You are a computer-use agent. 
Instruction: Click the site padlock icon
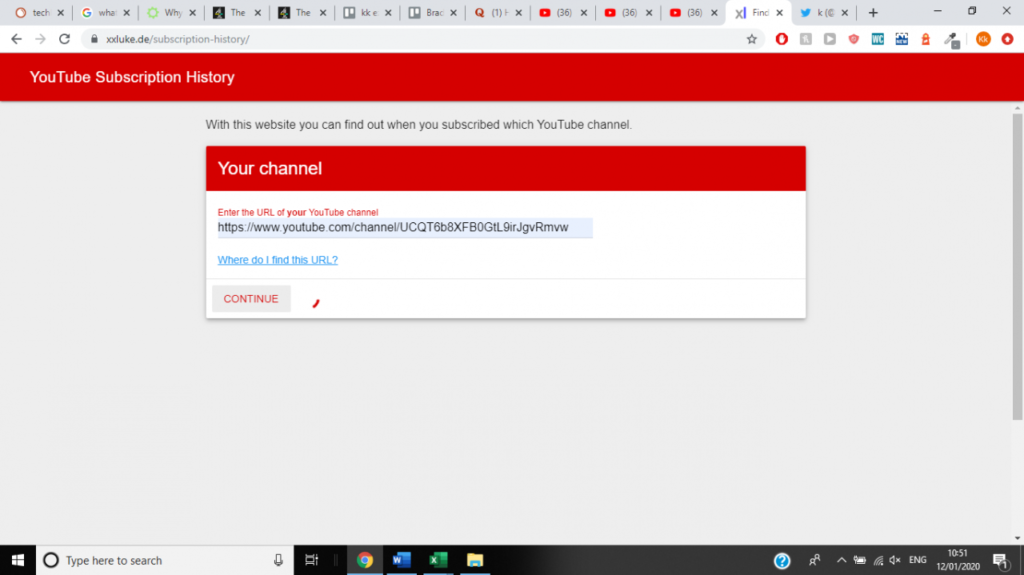point(94,39)
